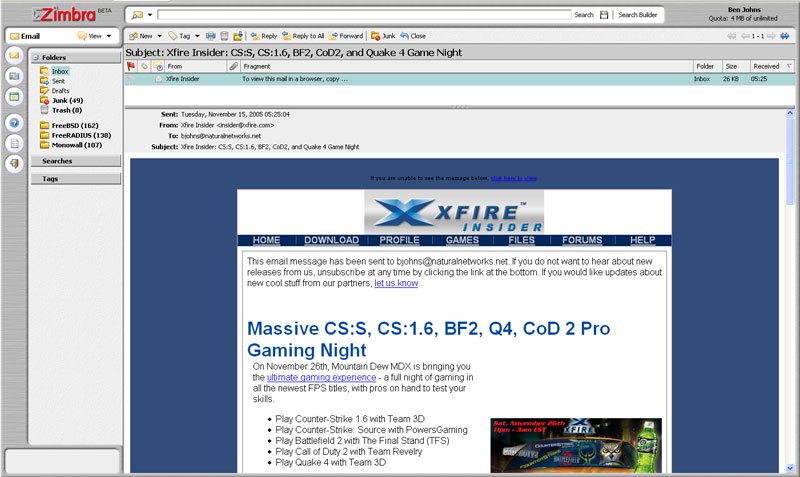Screen dimensions: 800x477
Task: Open the dropdown arrow next to Tag
Action: tap(197, 36)
